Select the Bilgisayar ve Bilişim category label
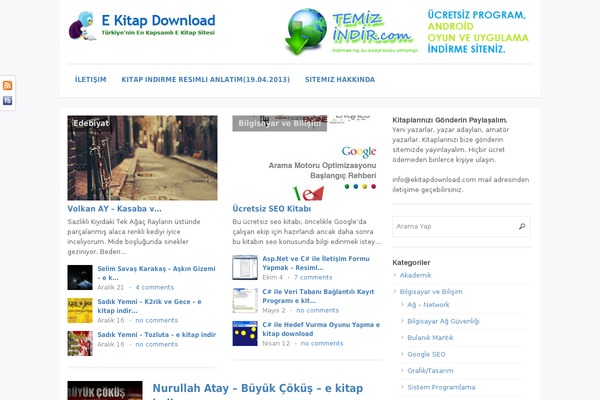This screenshot has width=600, height=400. click(x=280, y=123)
